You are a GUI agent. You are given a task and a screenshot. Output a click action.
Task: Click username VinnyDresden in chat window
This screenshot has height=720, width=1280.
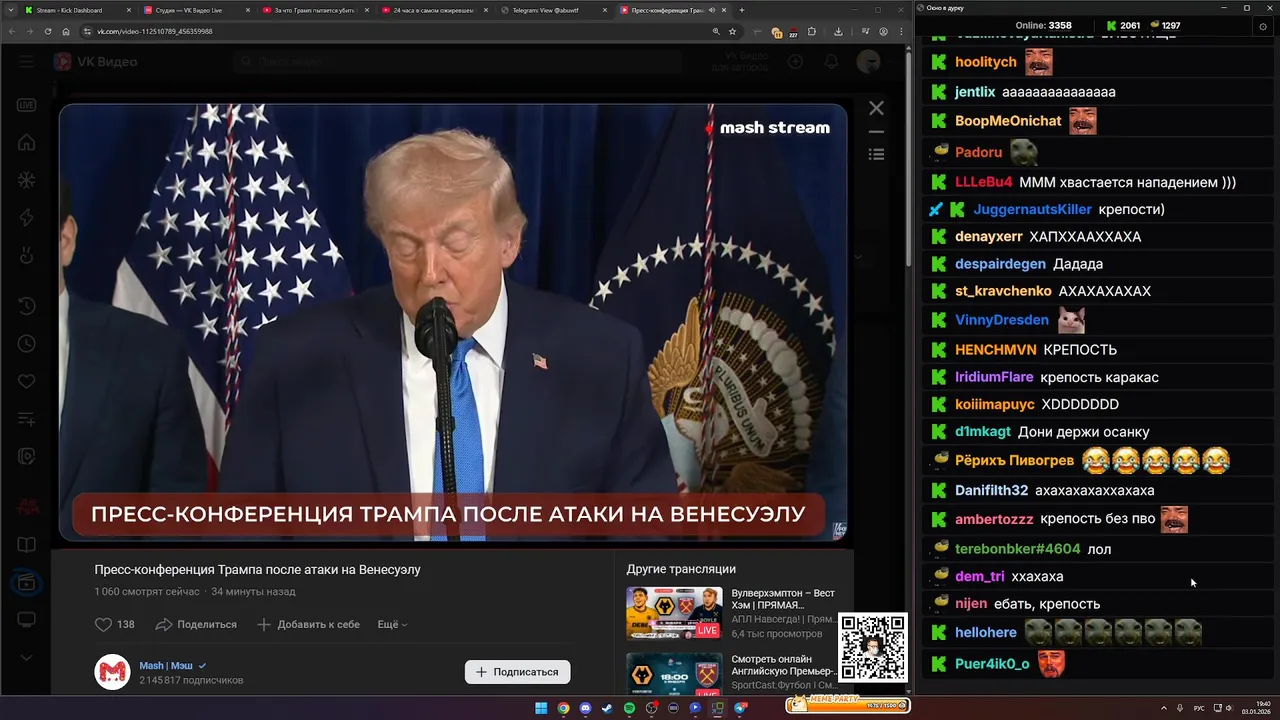point(1001,320)
